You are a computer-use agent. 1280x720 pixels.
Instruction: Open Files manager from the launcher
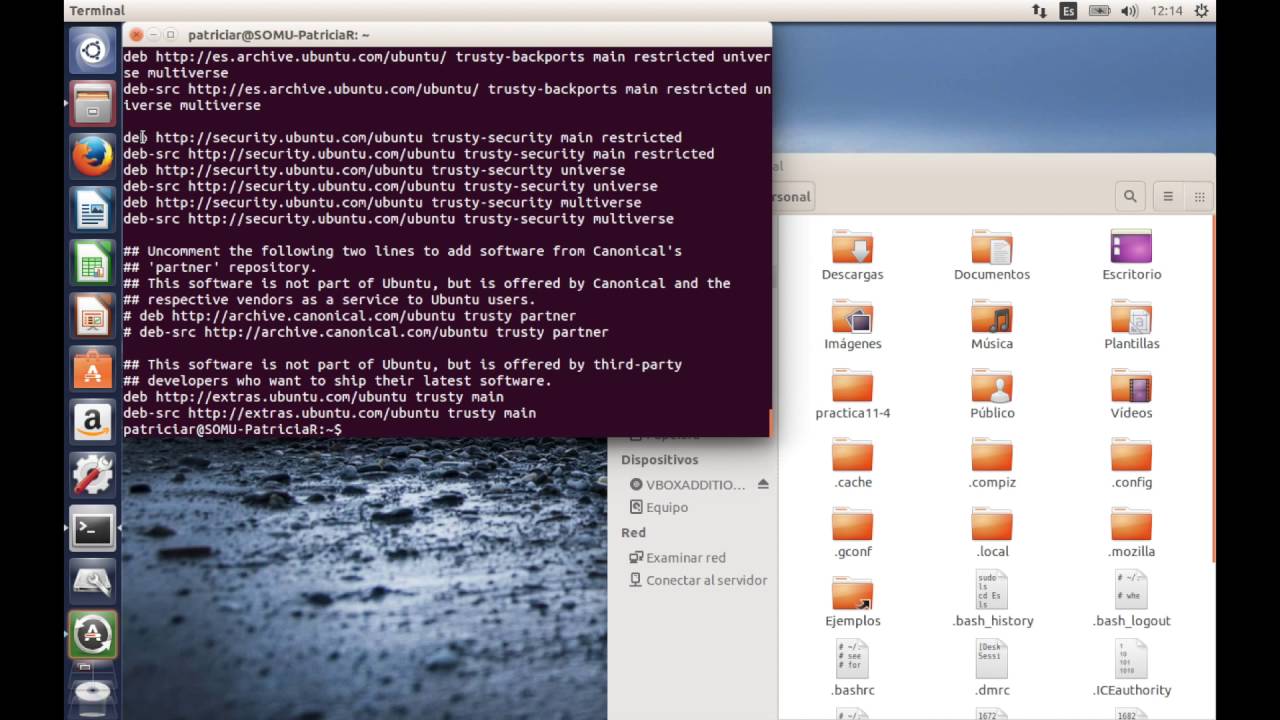(x=92, y=102)
